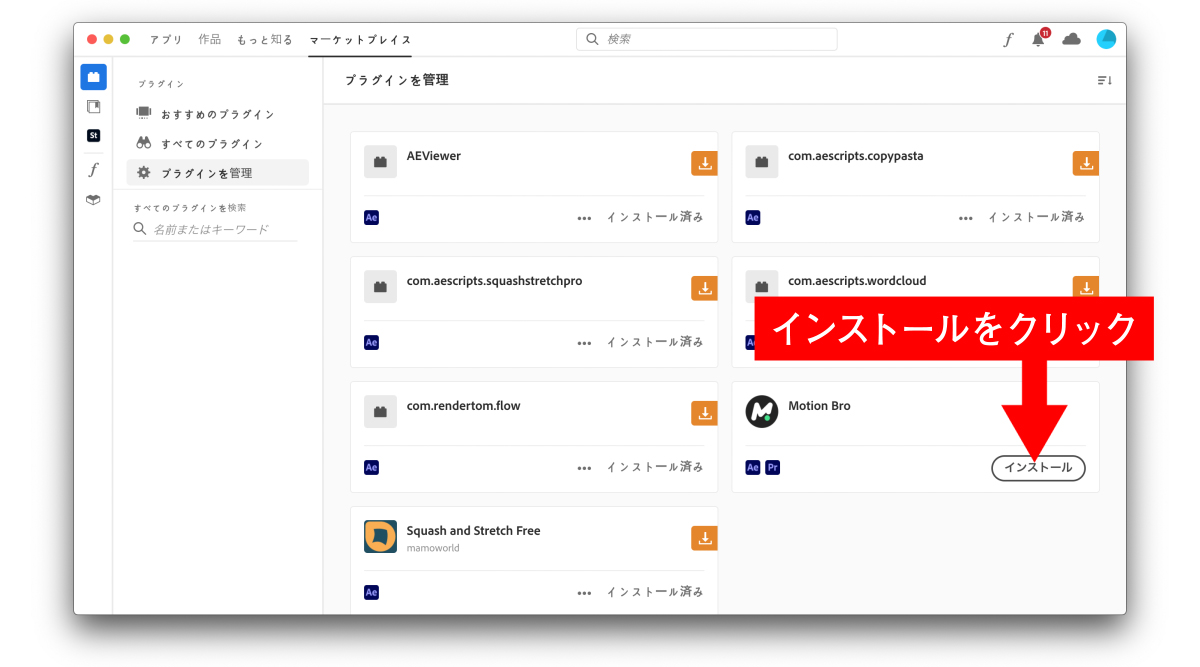The width and height of the screenshot is (1200, 667).
Task: Click インストール済み on the com.rendertom.flow card
Action: pyautogui.click(x=655, y=467)
